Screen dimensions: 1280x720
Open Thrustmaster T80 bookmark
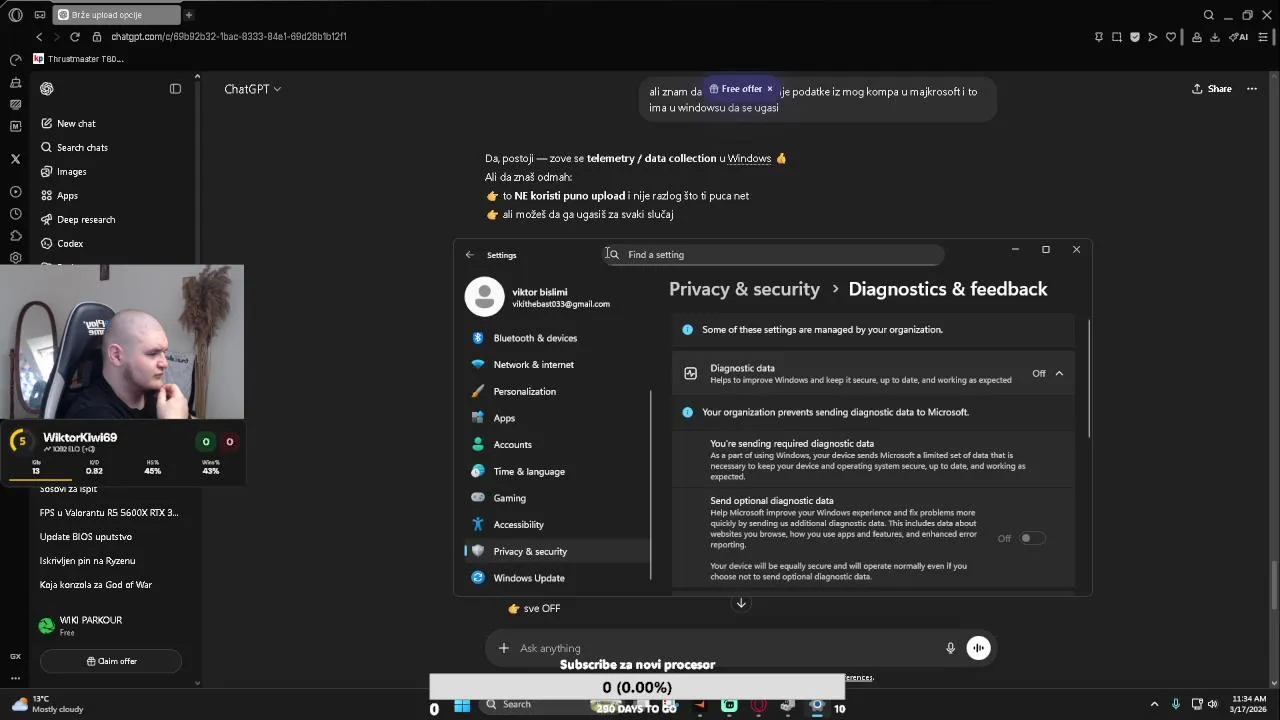point(79,59)
